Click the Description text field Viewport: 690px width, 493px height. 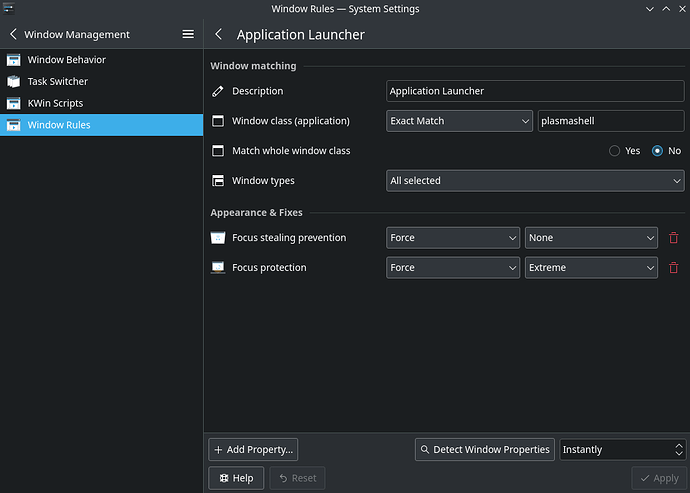(x=535, y=91)
